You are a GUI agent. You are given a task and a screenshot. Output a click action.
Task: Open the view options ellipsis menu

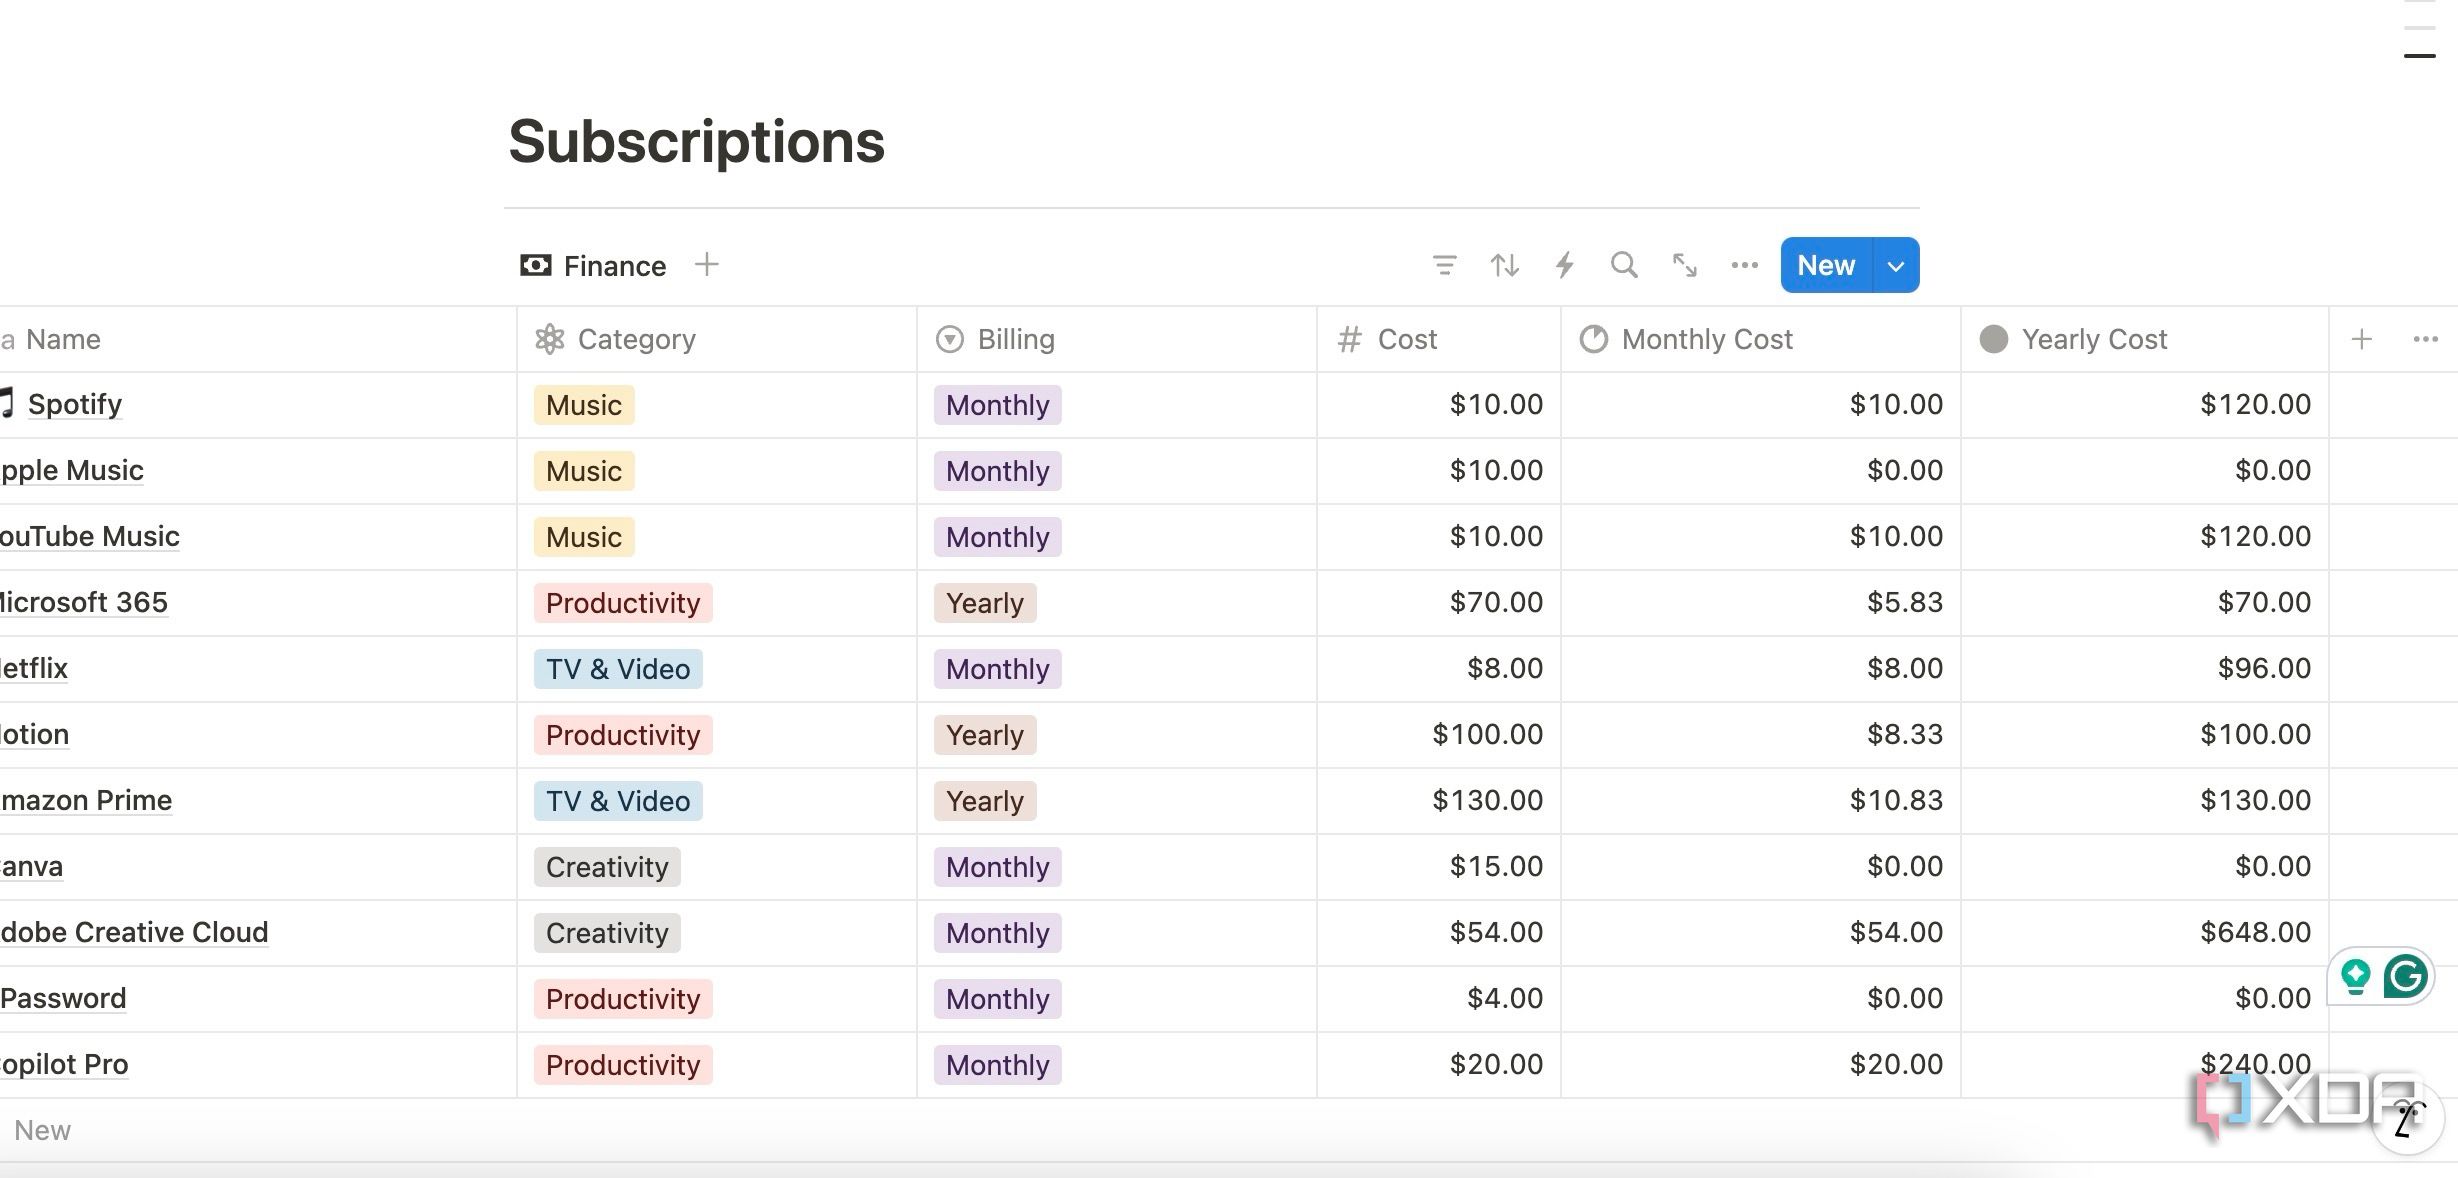(1743, 265)
